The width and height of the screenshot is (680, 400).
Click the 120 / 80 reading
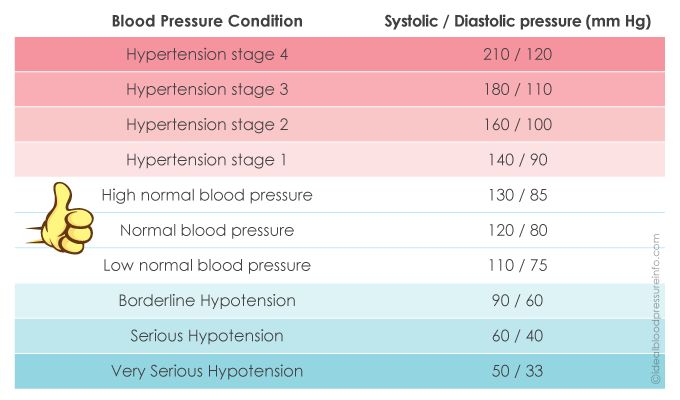coord(519,230)
